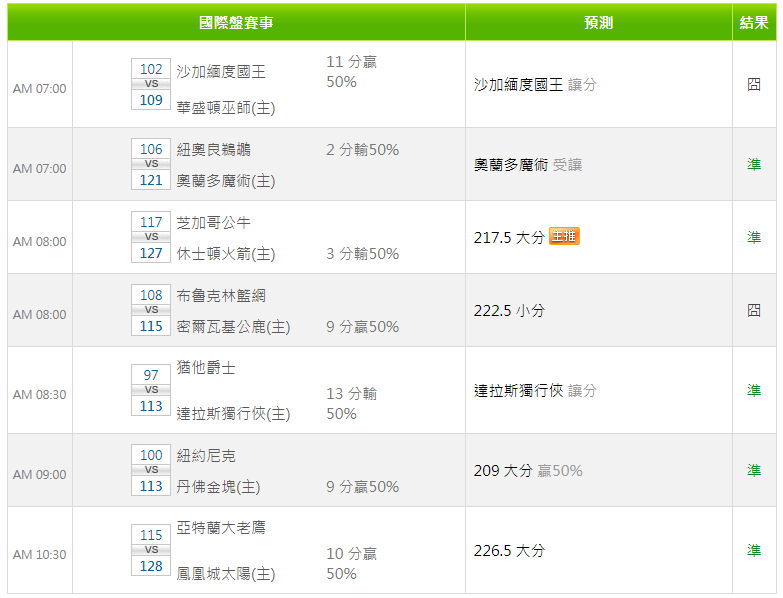Click score 102 for 沙加緬度國王

click(151, 69)
